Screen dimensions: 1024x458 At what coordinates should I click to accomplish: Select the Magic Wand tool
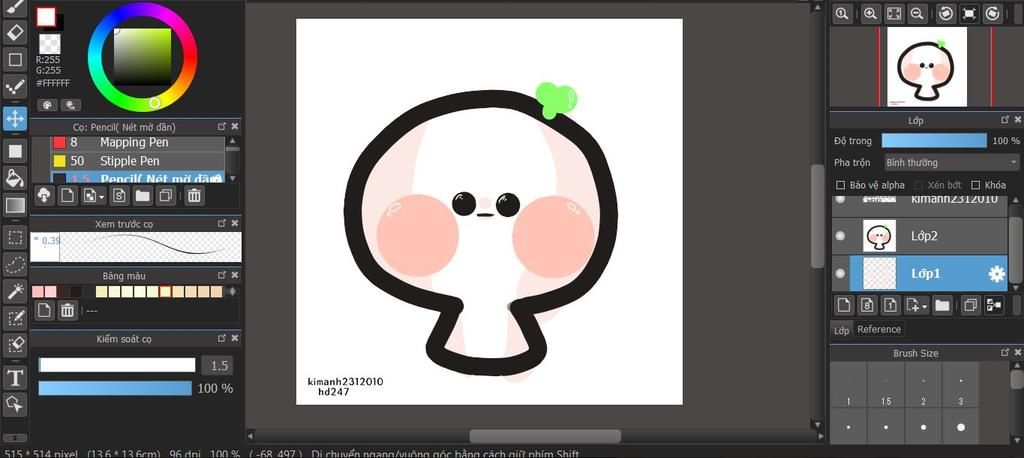15,291
